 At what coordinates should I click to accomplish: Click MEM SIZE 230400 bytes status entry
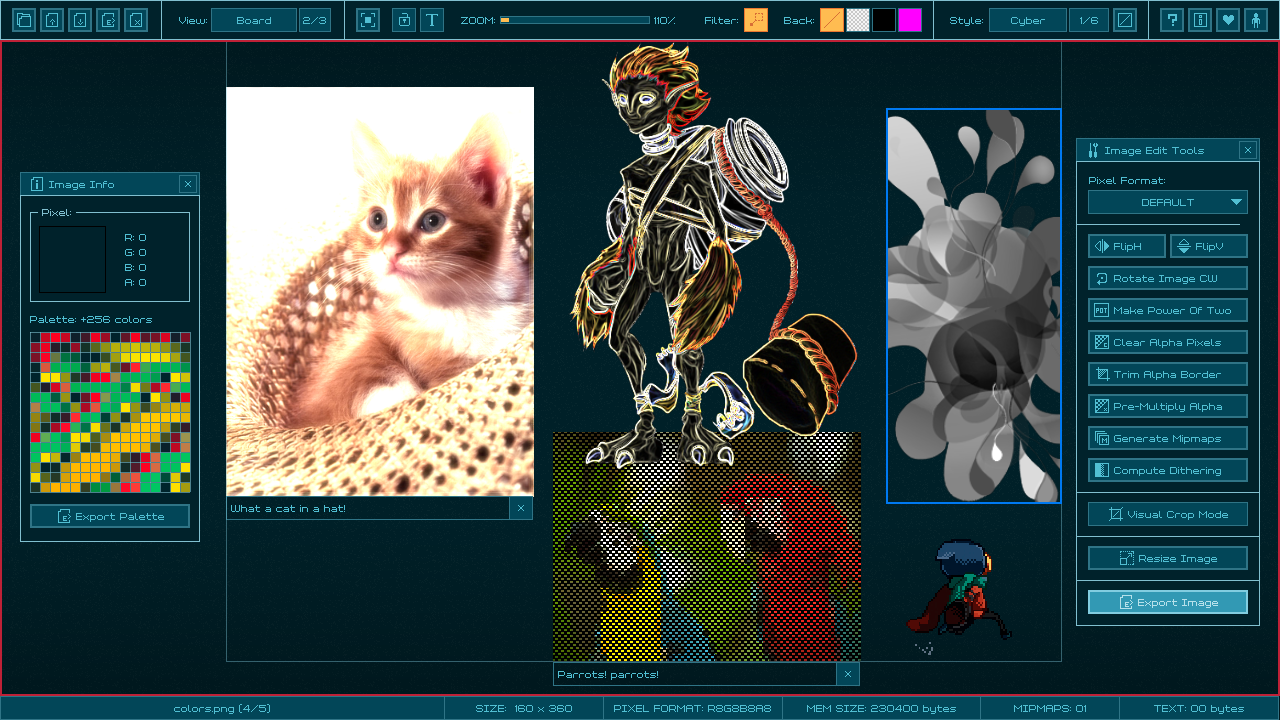click(x=881, y=708)
